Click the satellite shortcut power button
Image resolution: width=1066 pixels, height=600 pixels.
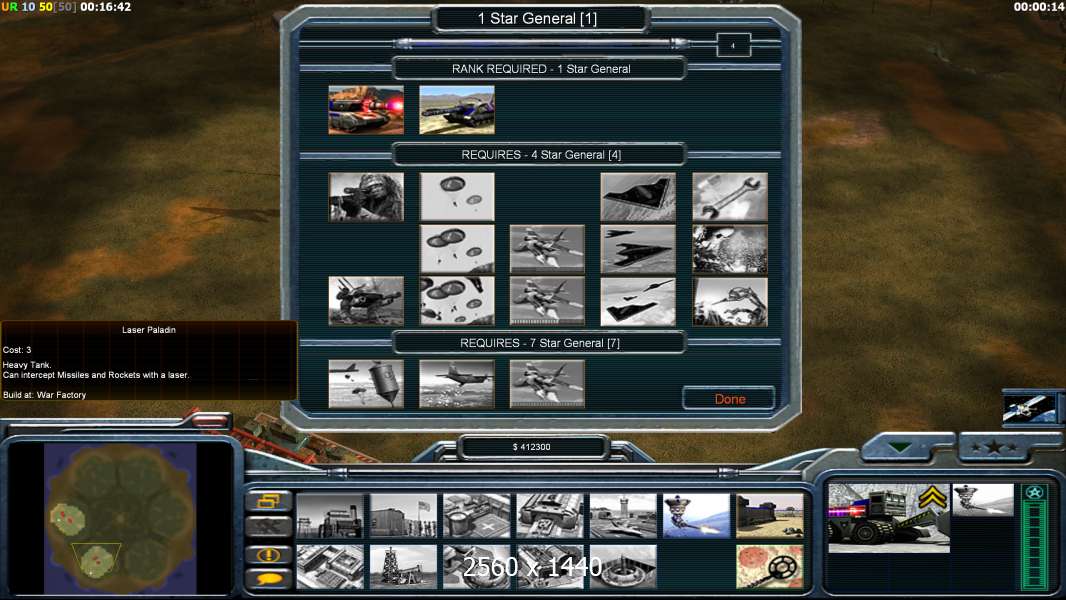[x=1029, y=408]
